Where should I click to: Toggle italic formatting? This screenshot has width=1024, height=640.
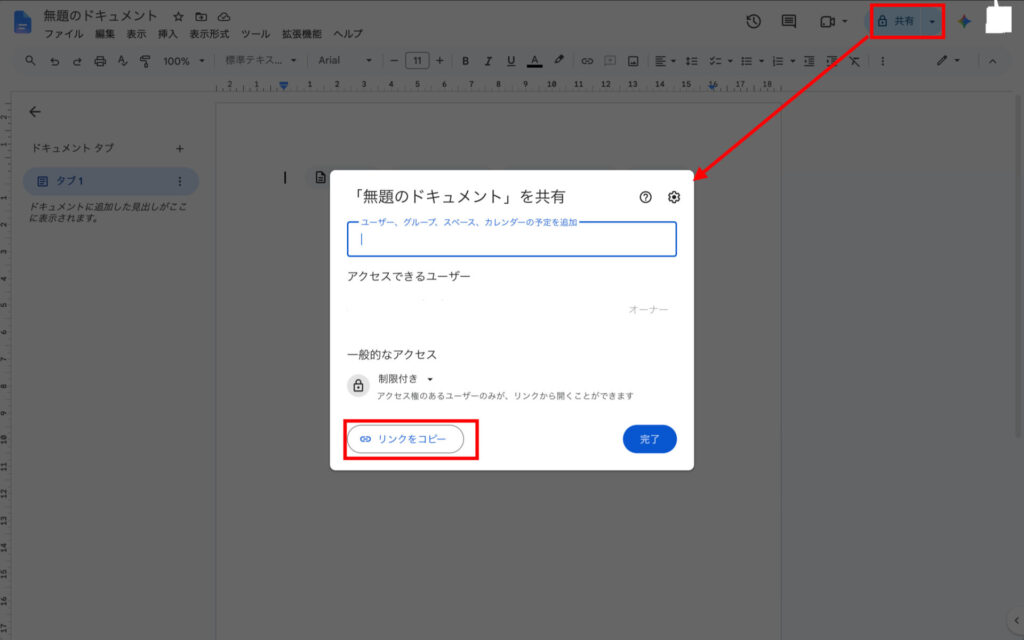(x=488, y=61)
